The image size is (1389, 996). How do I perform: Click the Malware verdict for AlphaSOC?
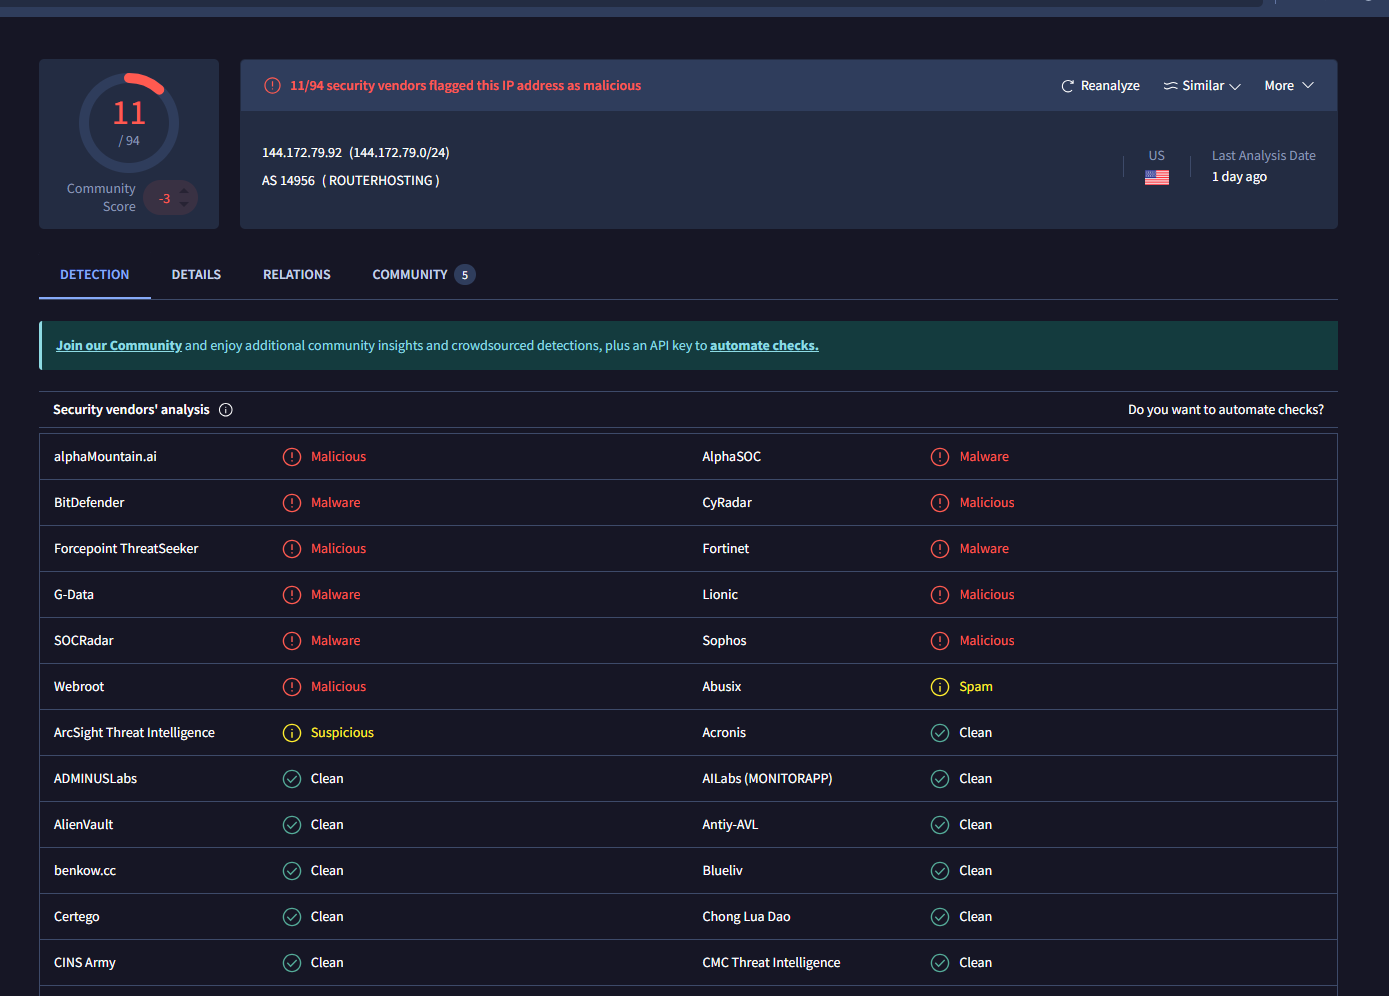tap(984, 457)
